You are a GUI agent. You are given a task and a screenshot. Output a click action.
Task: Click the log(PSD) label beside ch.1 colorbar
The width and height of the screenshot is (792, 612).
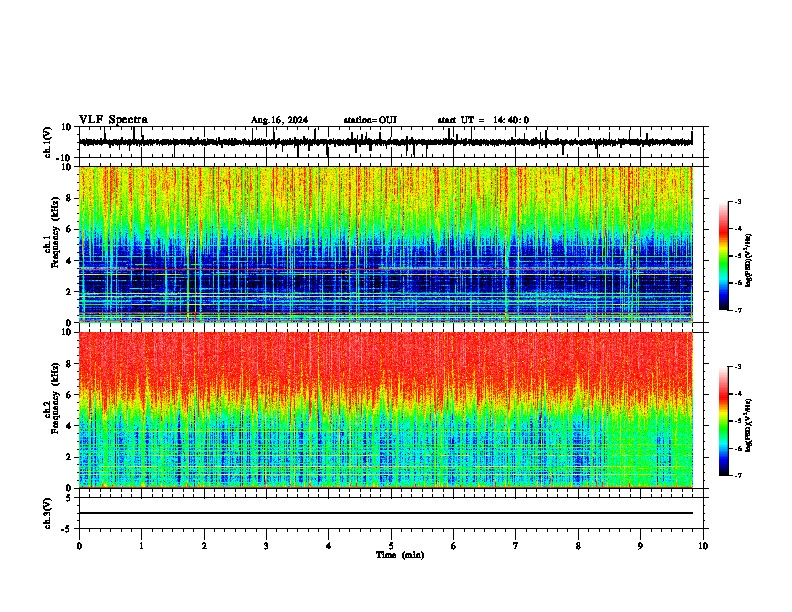point(749,261)
